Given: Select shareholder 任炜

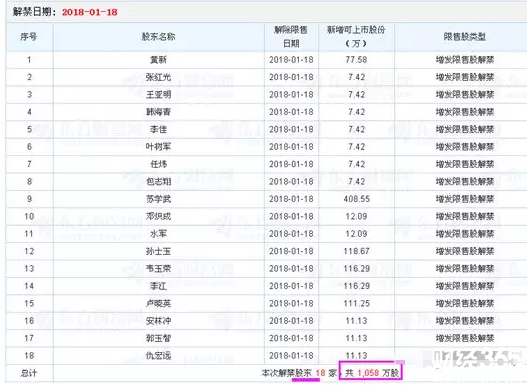Looking at the screenshot, I should pos(158,164).
